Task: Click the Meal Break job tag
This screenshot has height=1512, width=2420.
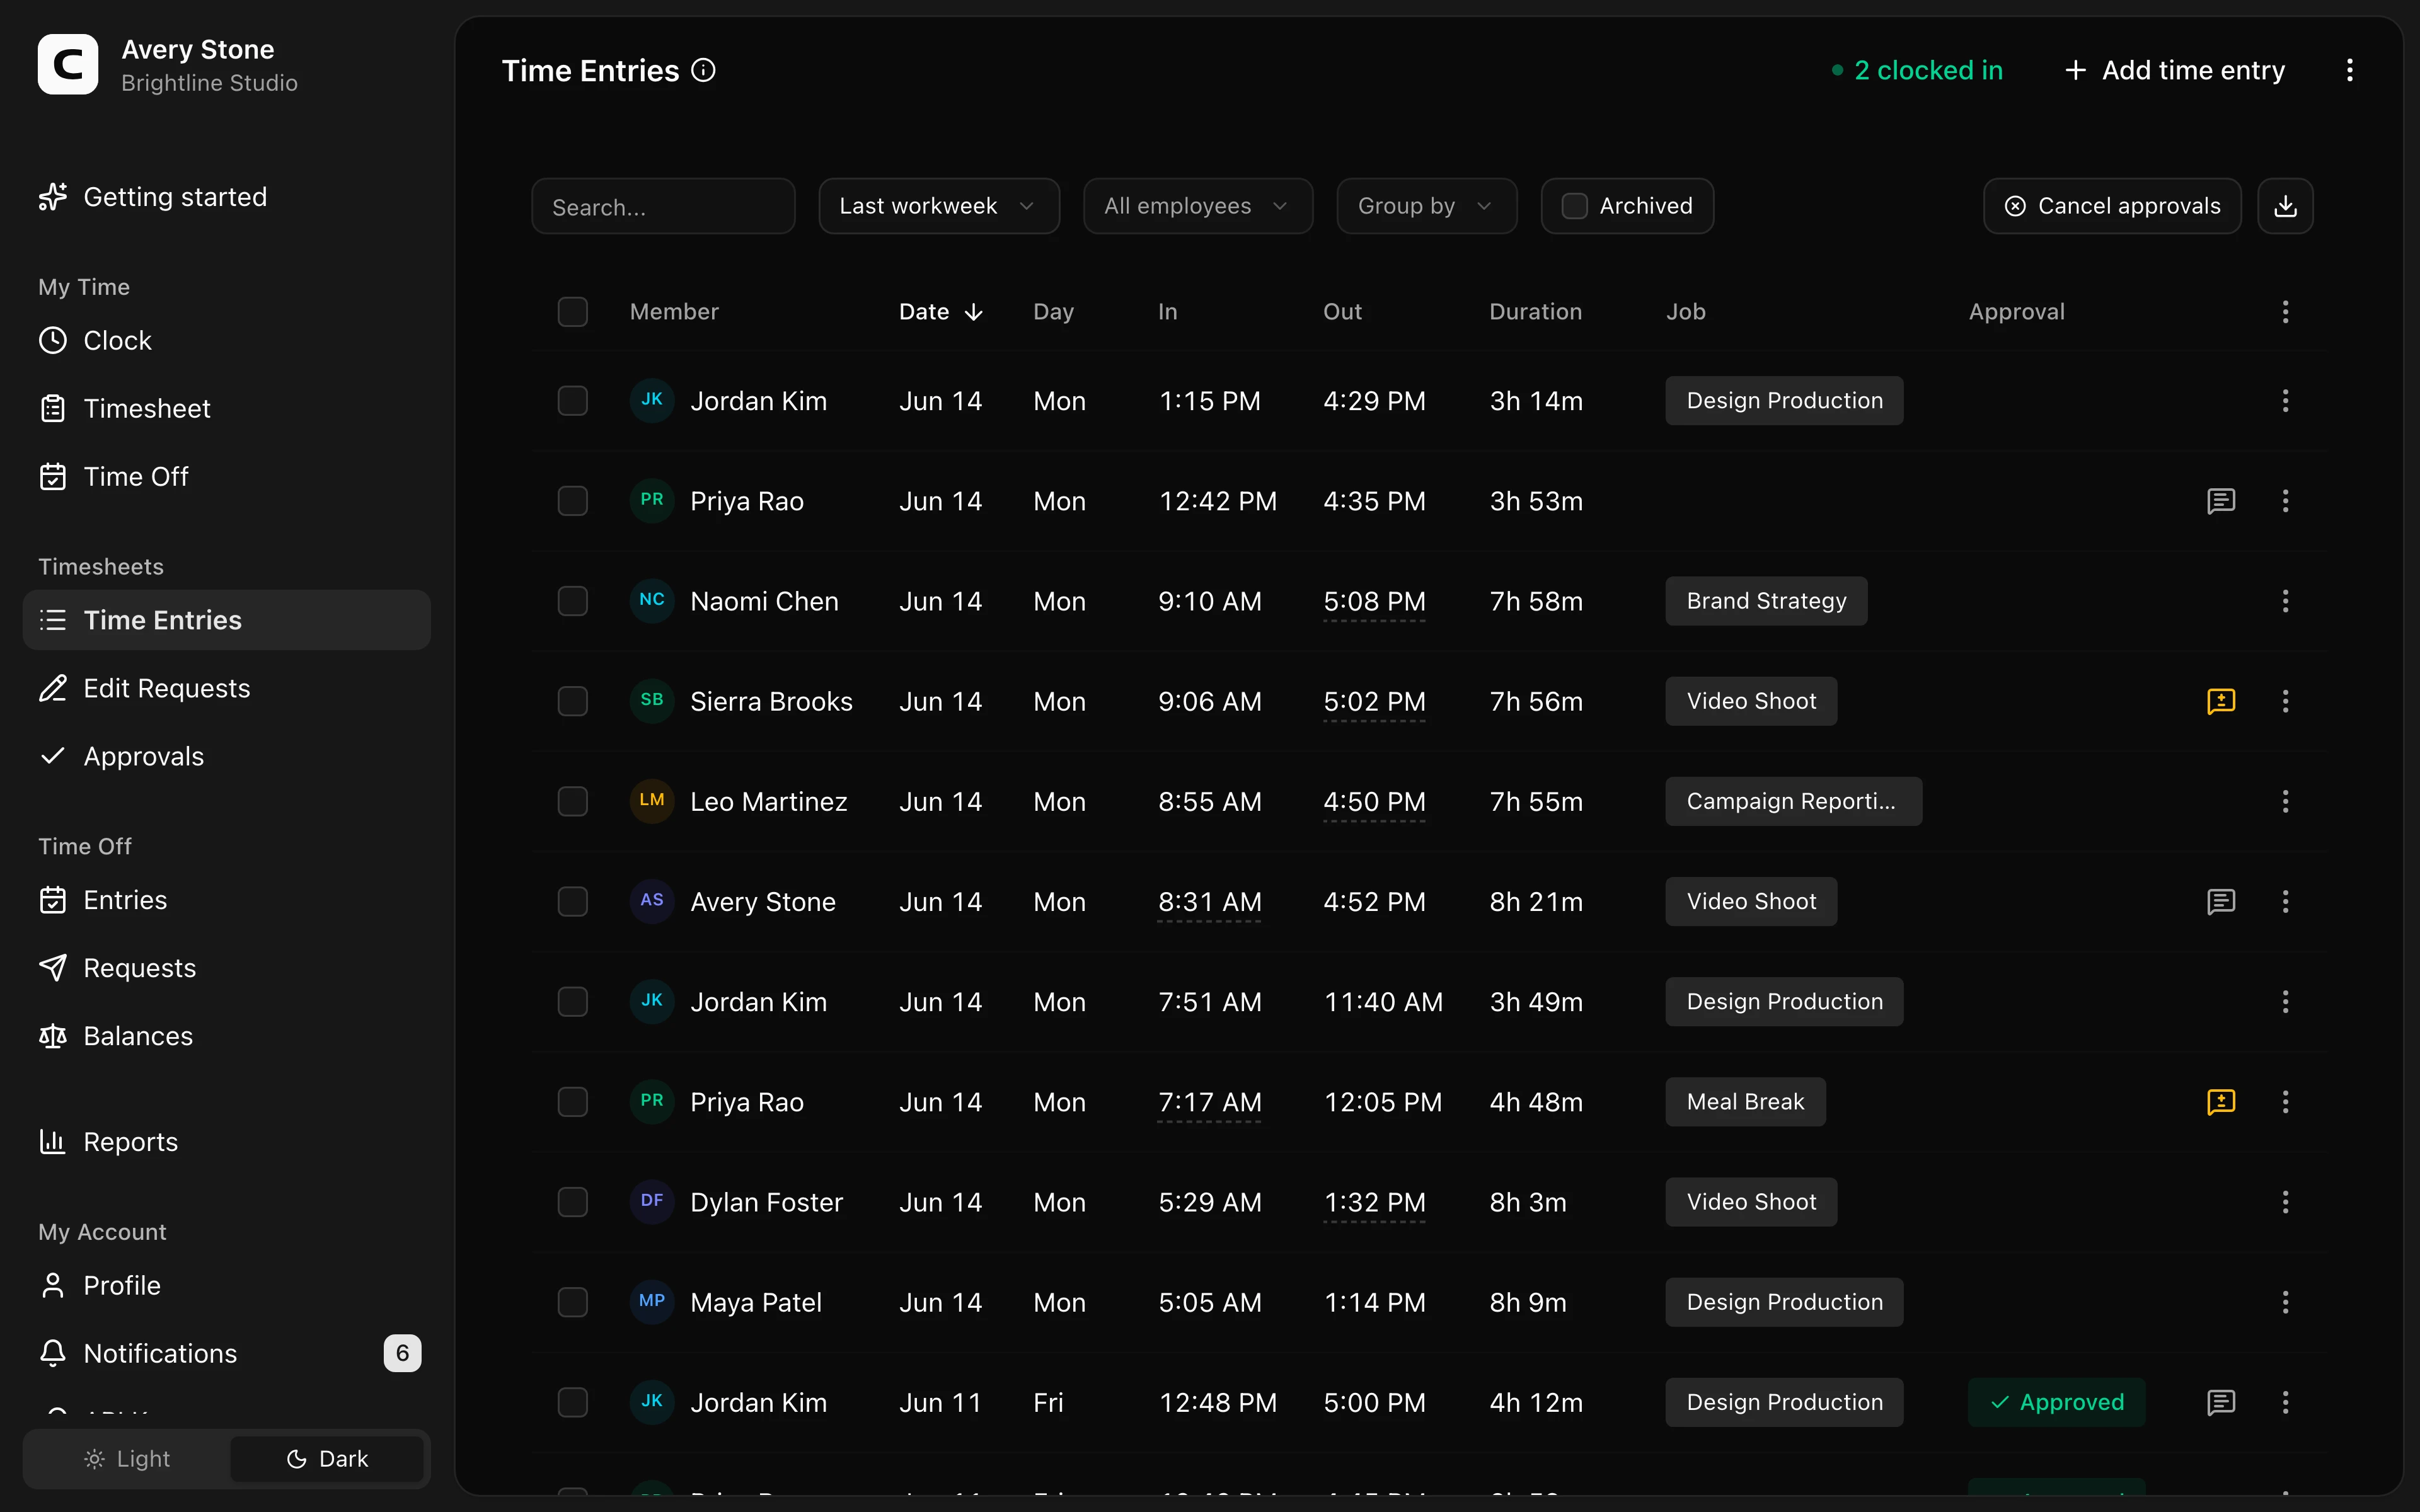Action: click(1745, 1102)
